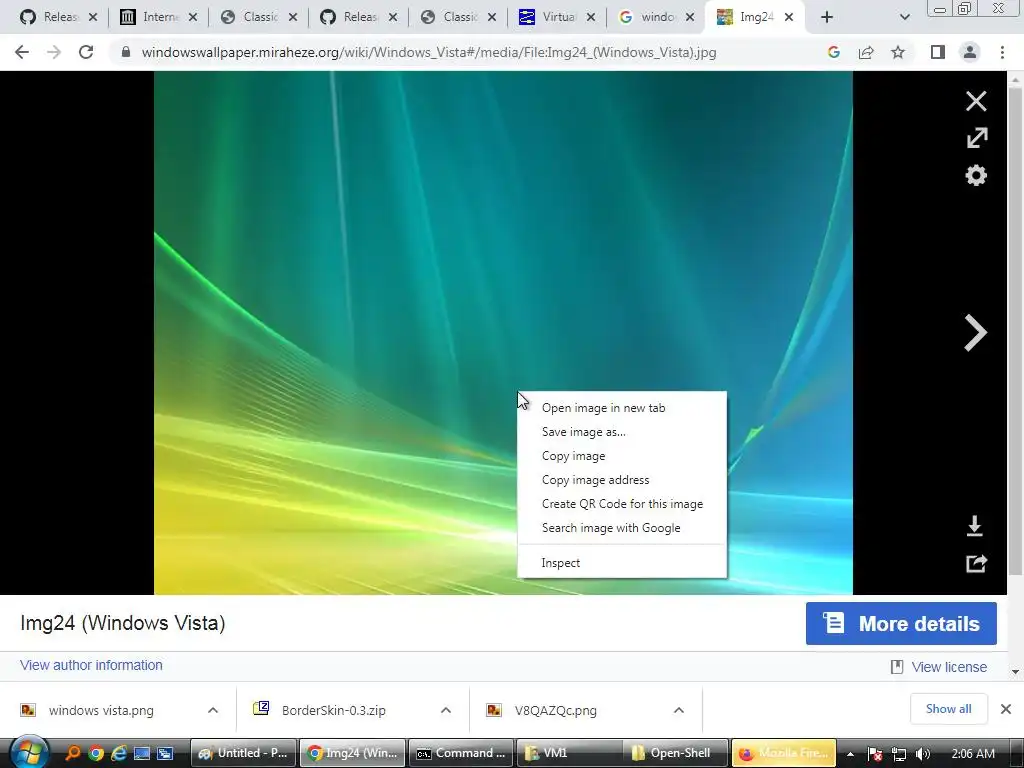Viewport: 1024px width, 768px height.
Task: Switch to the VirtualBox tab
Action: pyautogui.click(x=557, y=18)
